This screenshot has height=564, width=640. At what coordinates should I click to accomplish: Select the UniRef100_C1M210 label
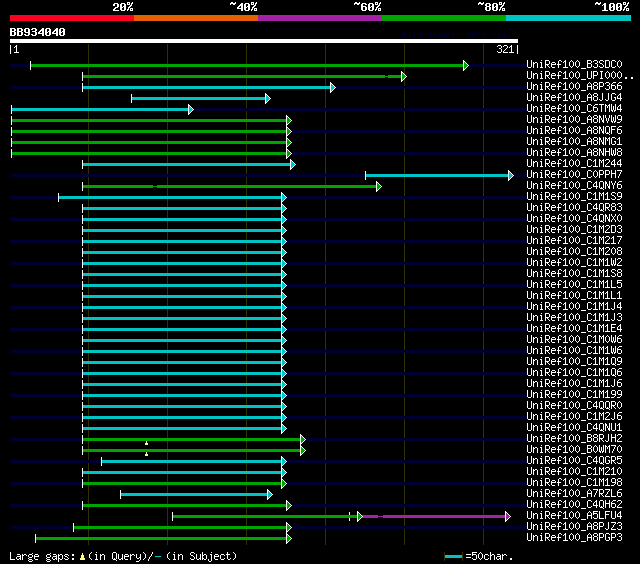[574, 472]
